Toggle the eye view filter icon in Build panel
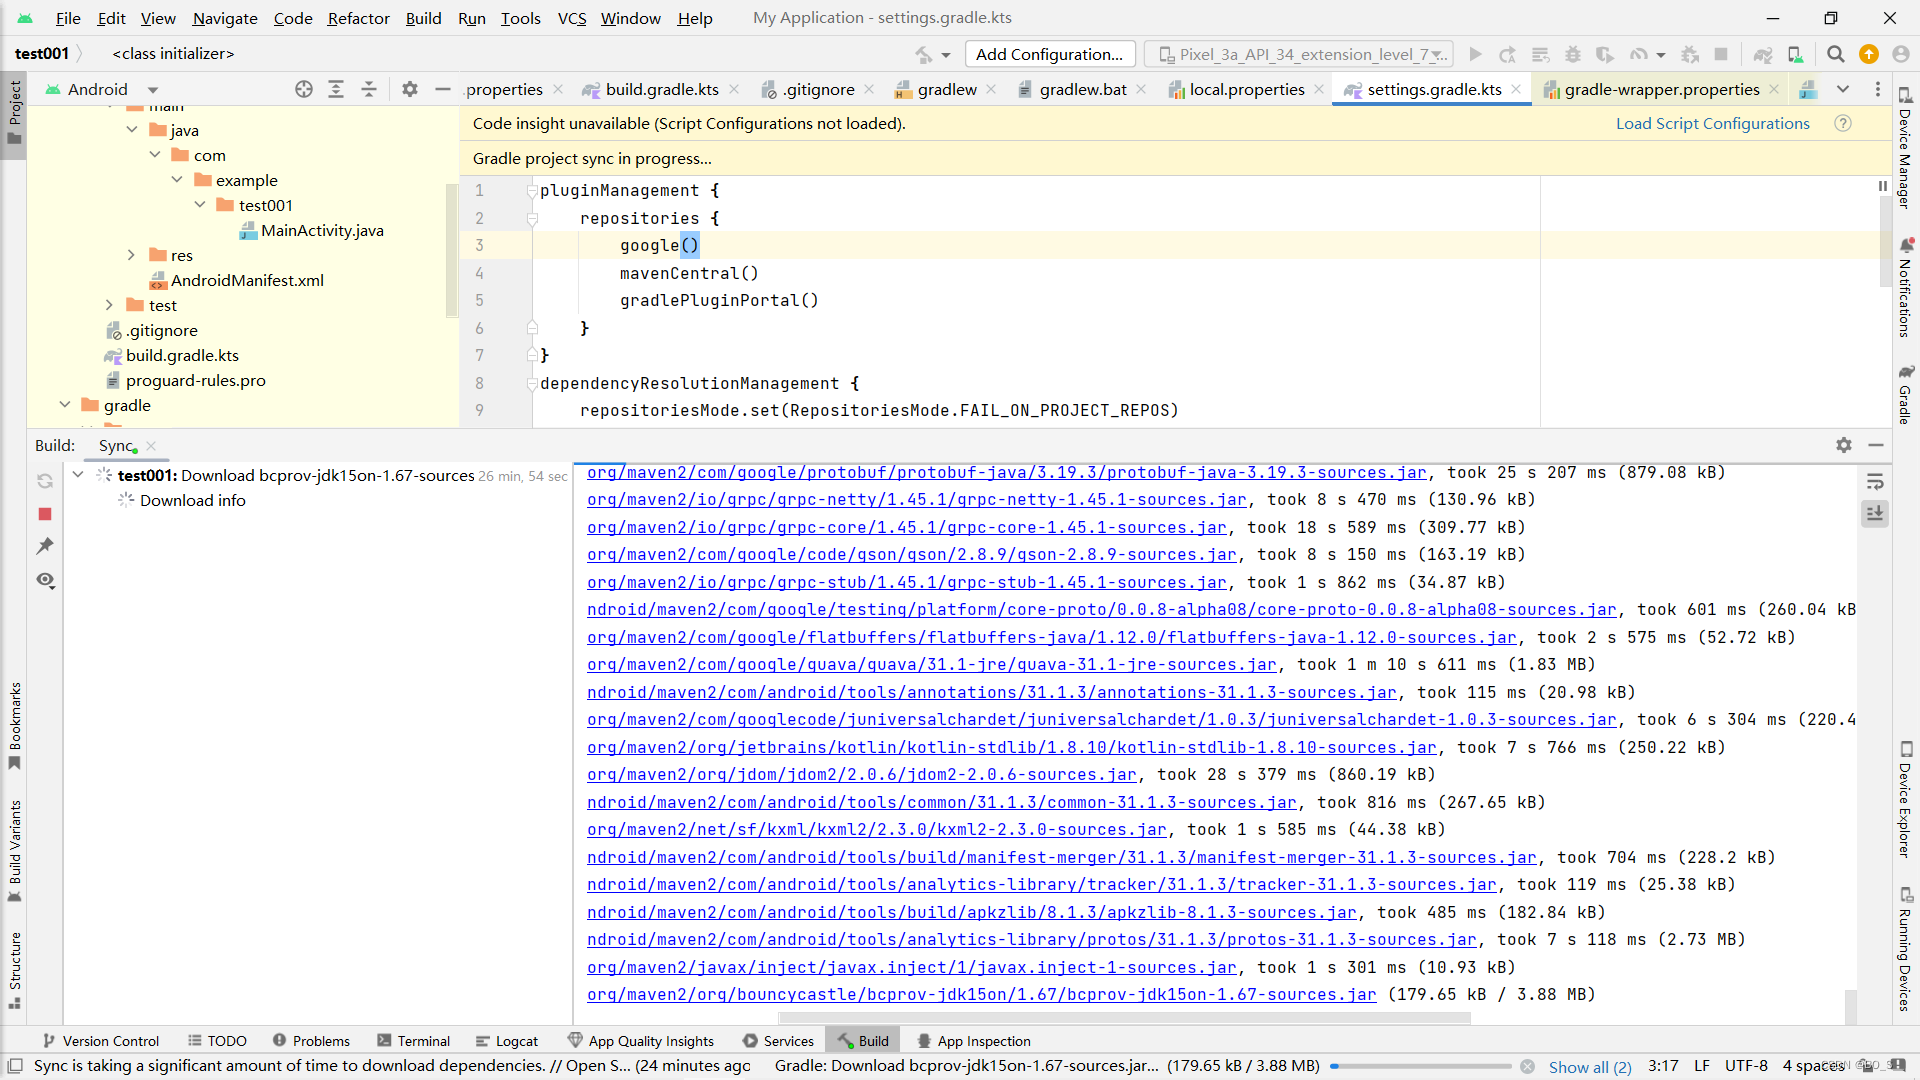This screenshot has height=1080, width=1920. point(45,580)
